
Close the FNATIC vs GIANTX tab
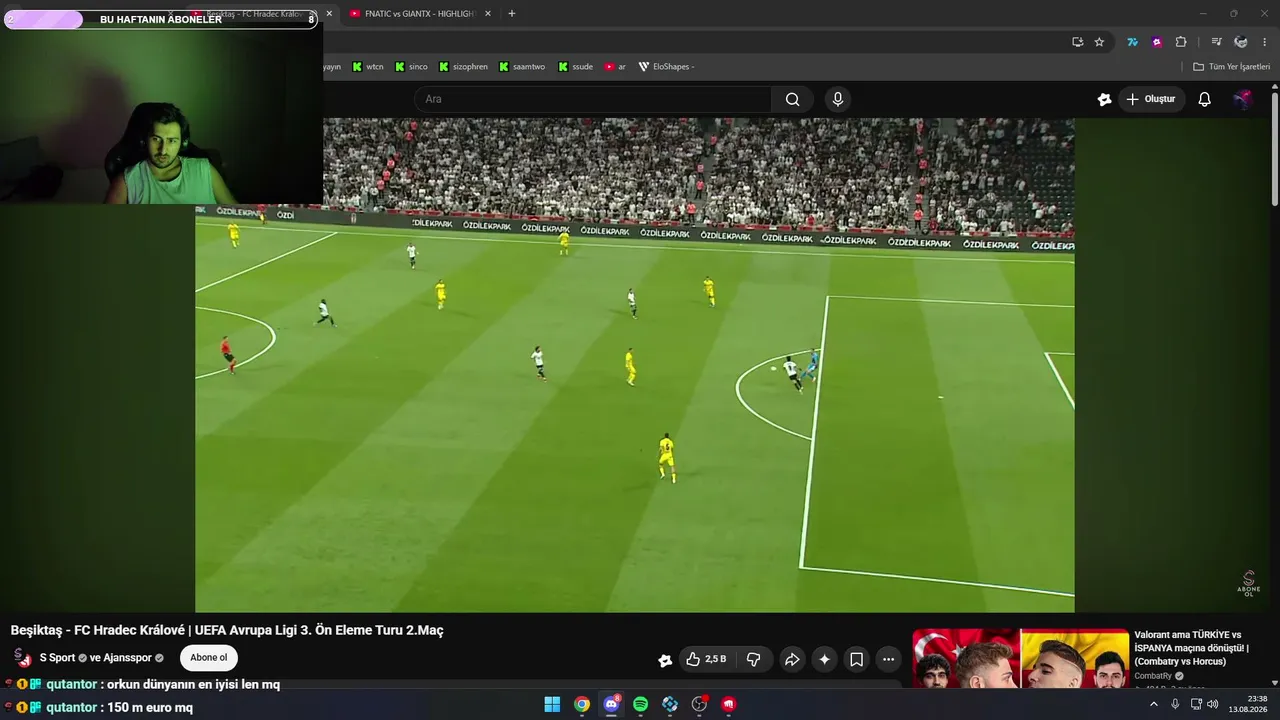pyautogui.click(x=488, y=14)
